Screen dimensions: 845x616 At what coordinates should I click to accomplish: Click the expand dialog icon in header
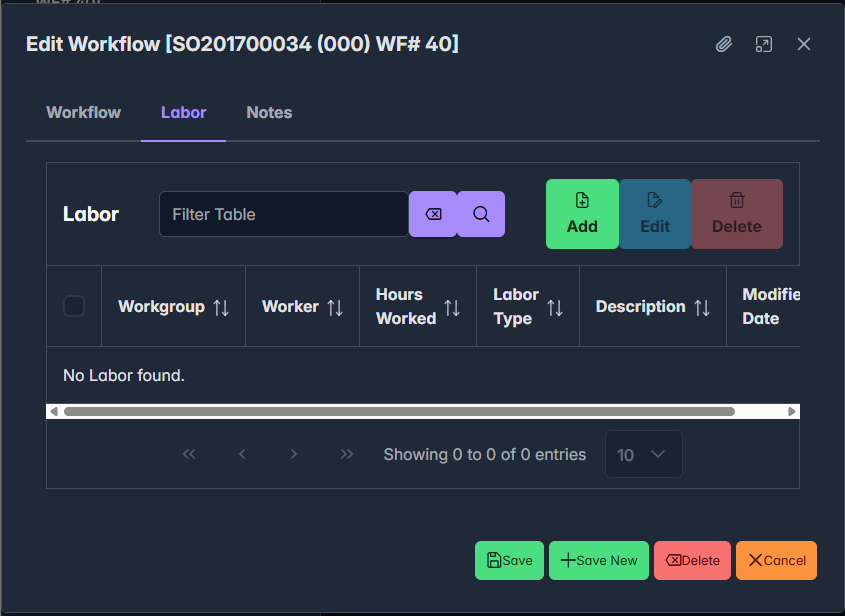pyautogui.click(x=764, y=44)
